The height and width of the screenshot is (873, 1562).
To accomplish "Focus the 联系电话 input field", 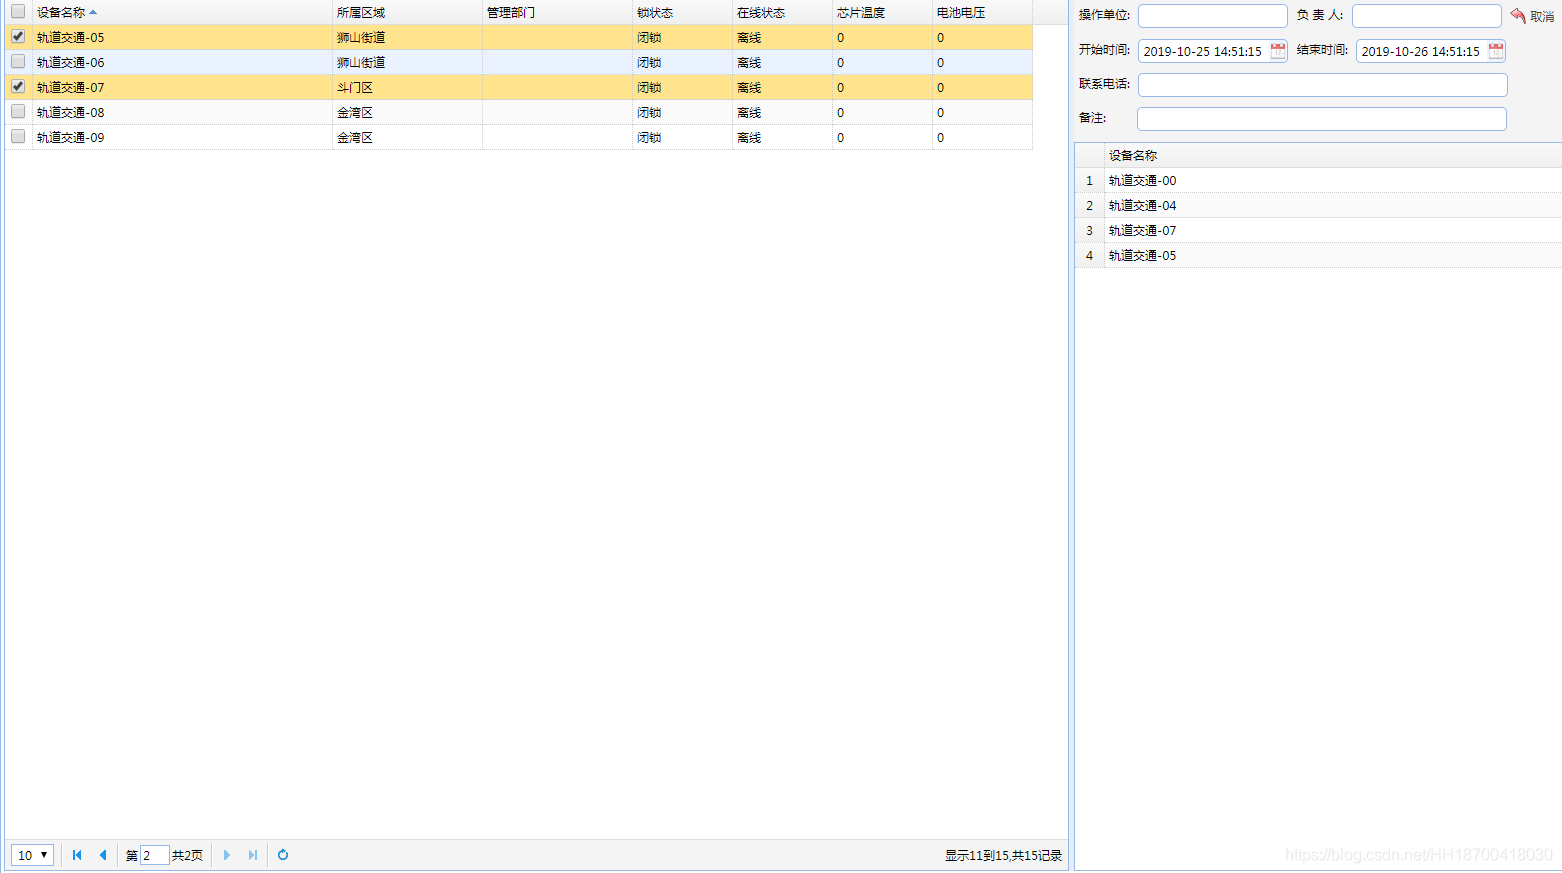I will click(x=1323, y=85).
